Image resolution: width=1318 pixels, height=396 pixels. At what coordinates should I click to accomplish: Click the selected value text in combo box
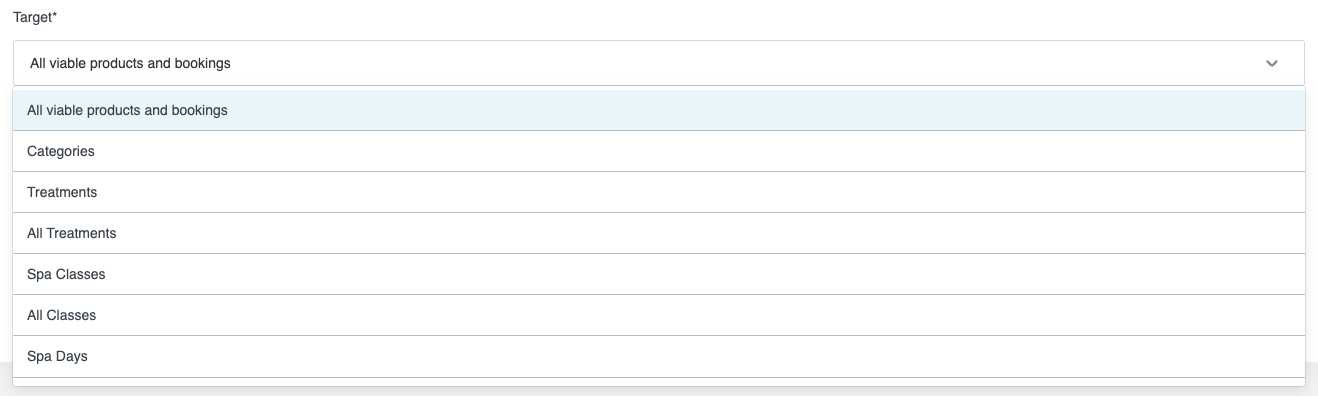tap(130, 63)
